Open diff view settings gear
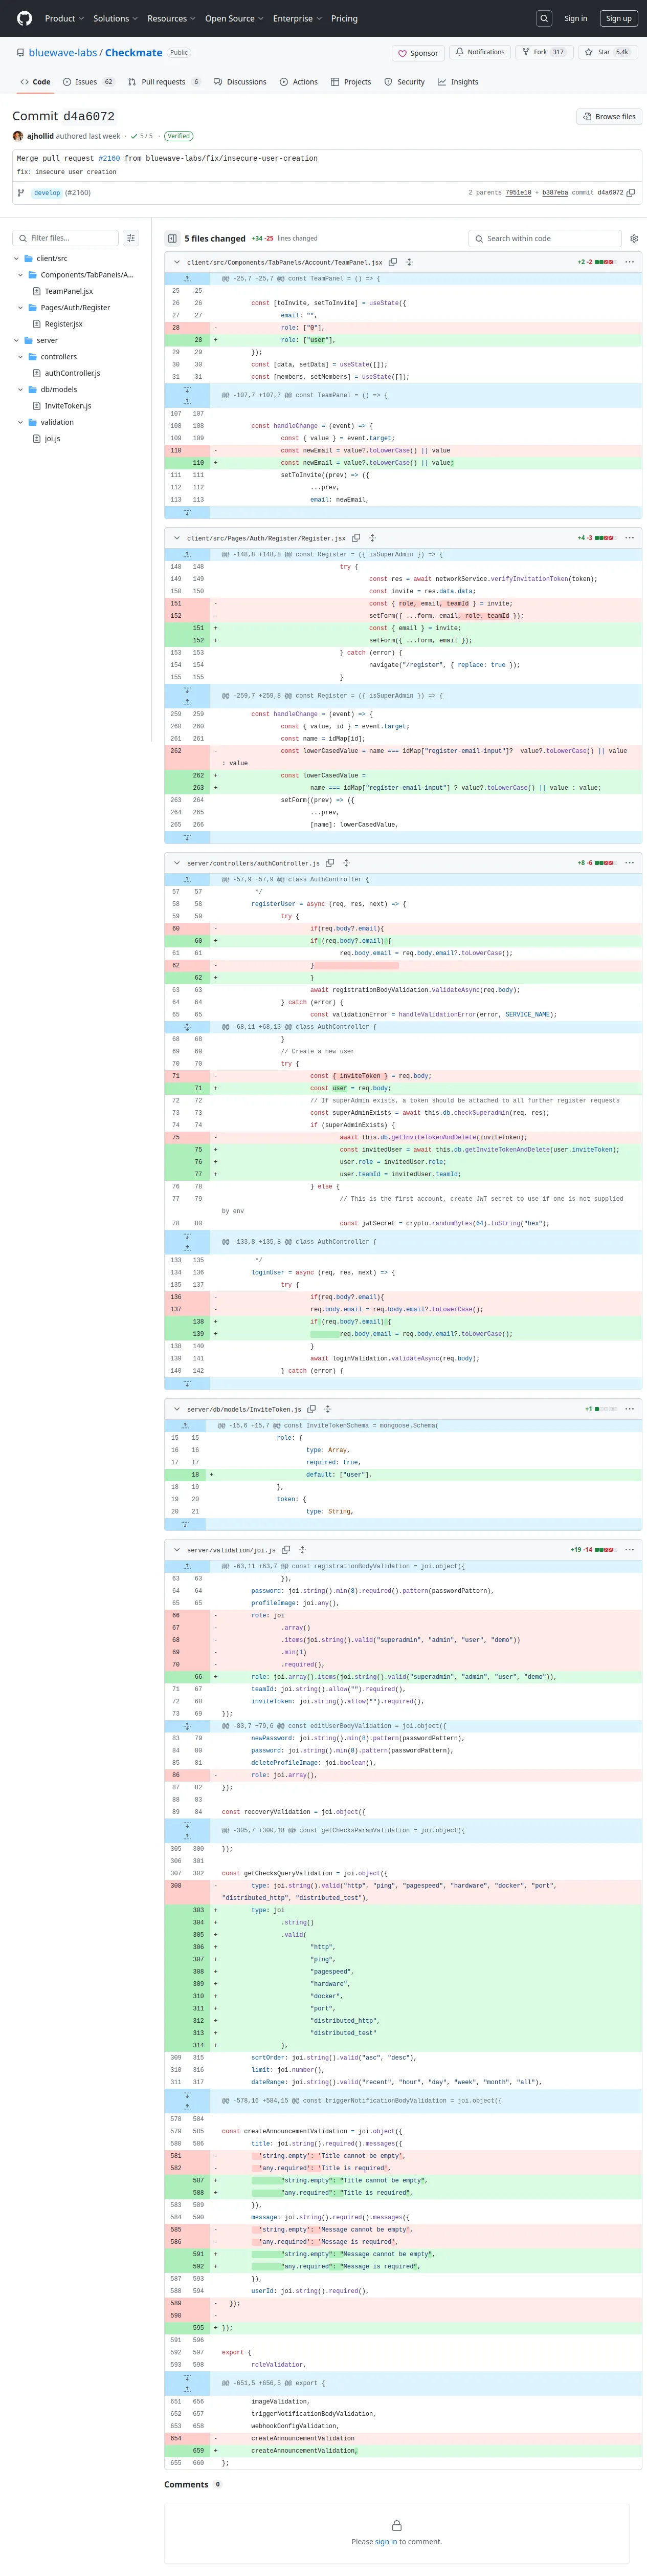The width and height of the screenshot is (647, 2576). pyautogui.click(x=634, y=238)
